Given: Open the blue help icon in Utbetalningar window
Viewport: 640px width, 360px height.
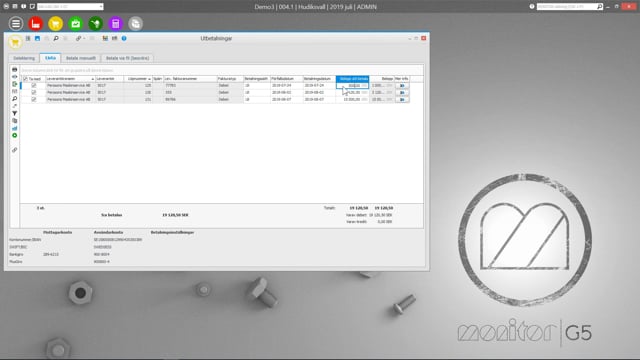Looking at the screenshot, I should (x=124, y=38).
